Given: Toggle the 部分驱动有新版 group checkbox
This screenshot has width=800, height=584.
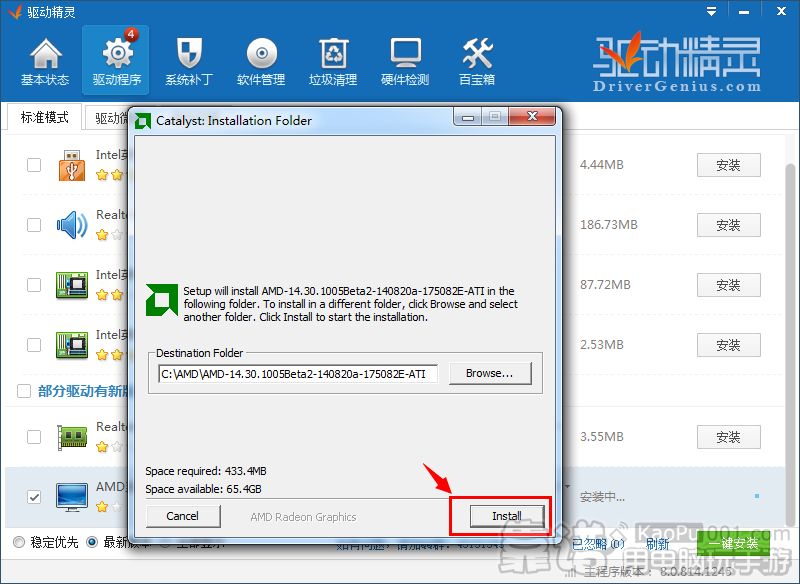Looking at the screenshot, I should click(x=24, y=391).
